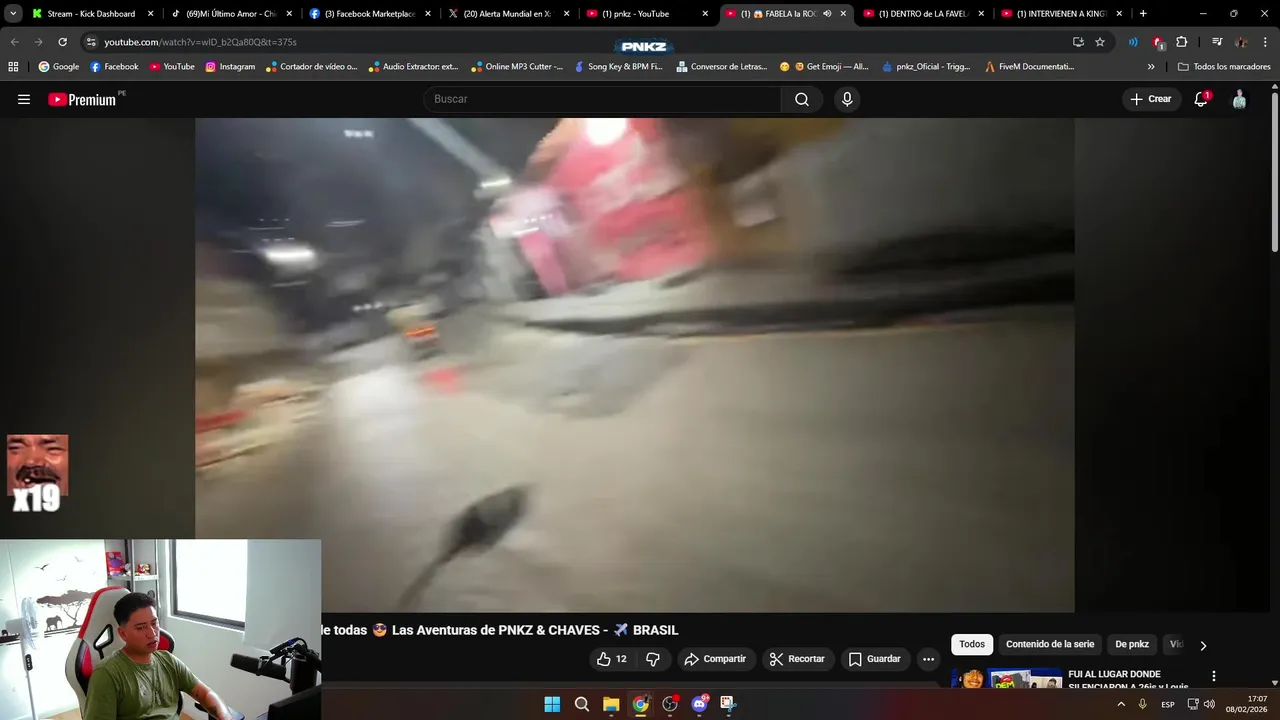1280x720 pixels.
Task: Open a new browser tab with plus
Action: (x=1143, y=14)
